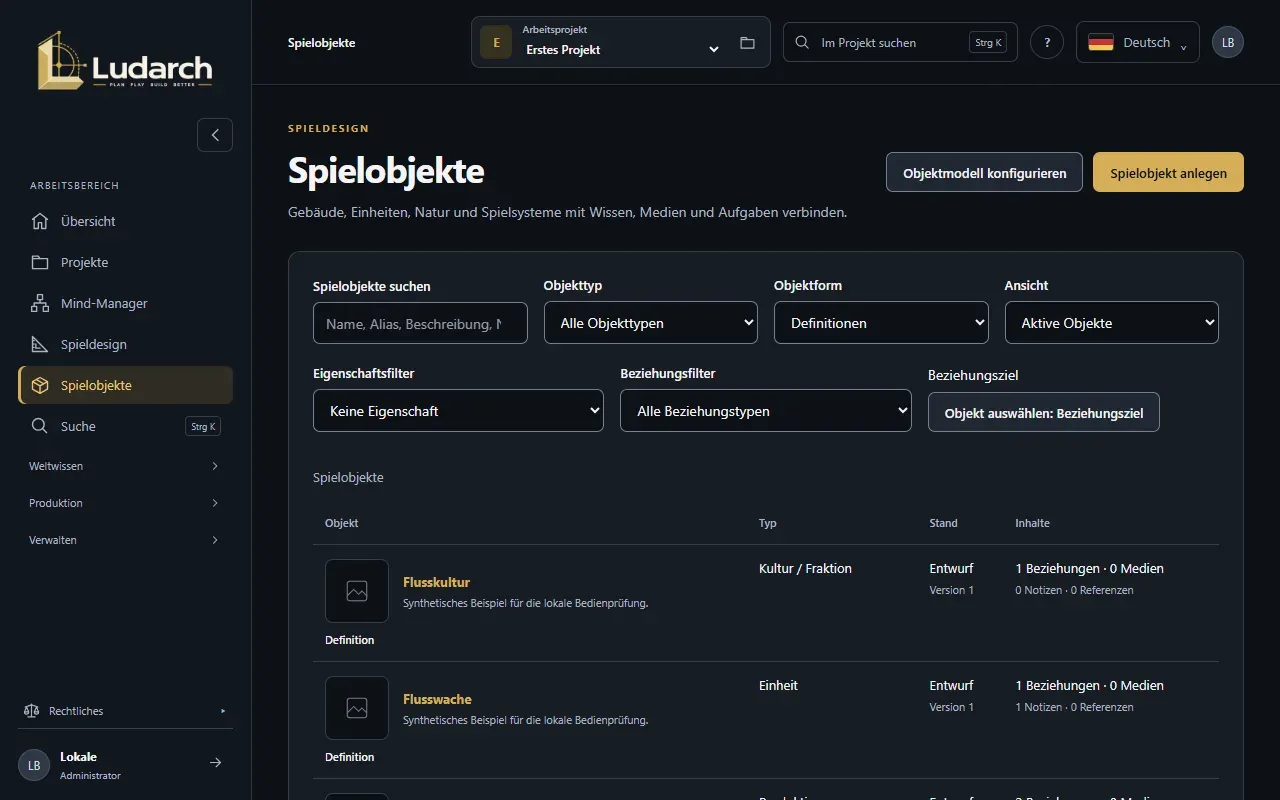Viewport: 1280px width, 800px height.
Task: Open the Deutsch language selector
Action: tap(1138, 42)
